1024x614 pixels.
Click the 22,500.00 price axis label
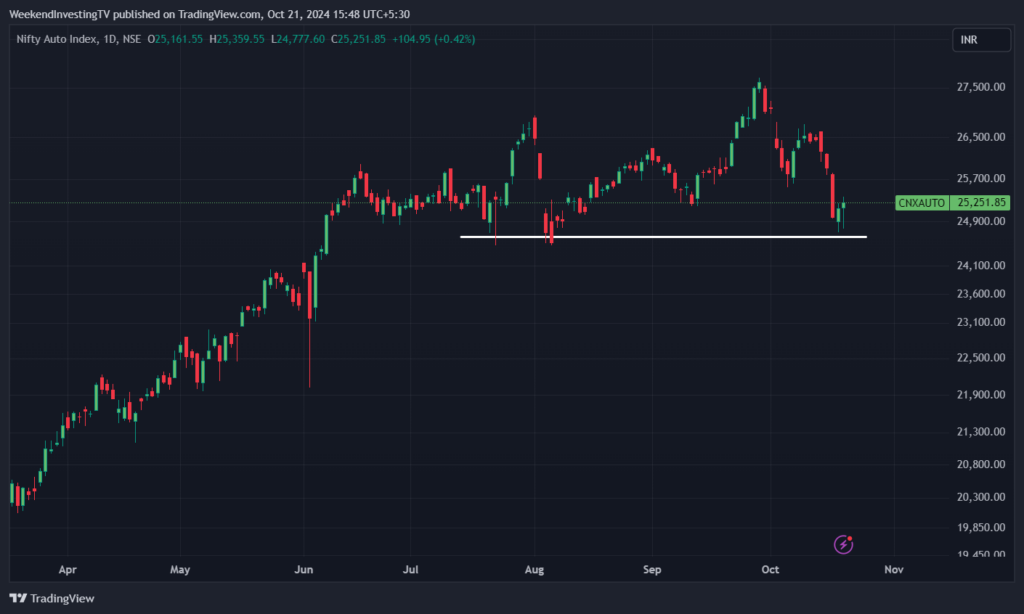980,358
